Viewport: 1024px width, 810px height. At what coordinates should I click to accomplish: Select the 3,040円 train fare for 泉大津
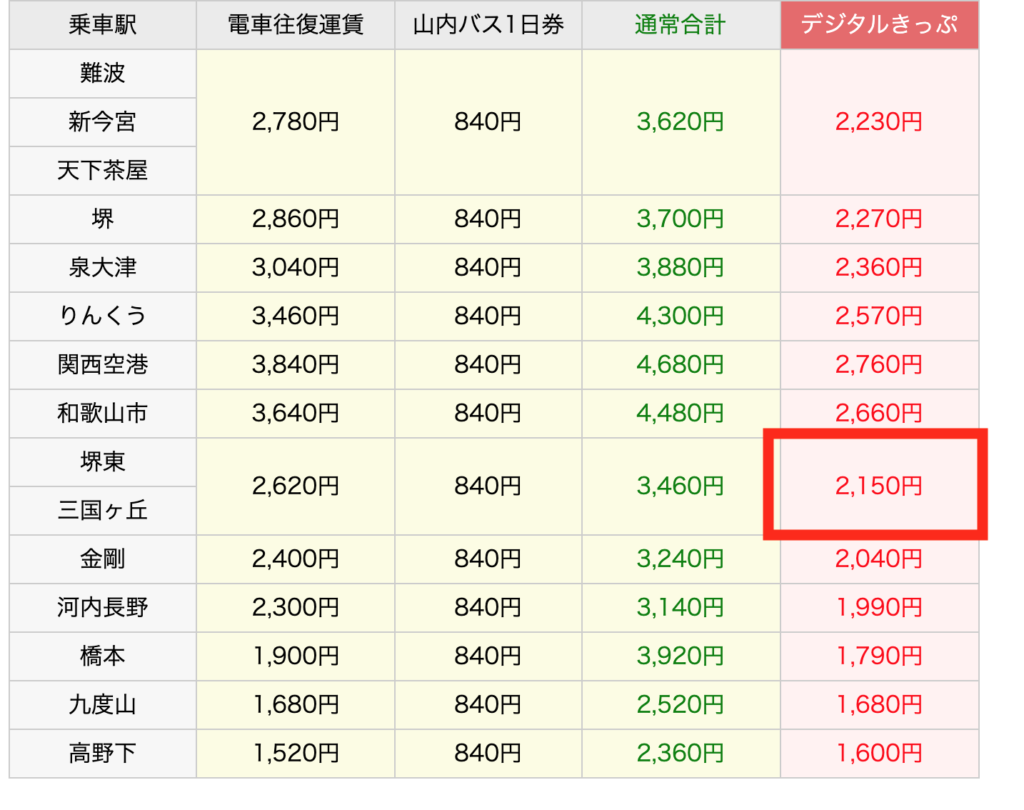point(295,268)
